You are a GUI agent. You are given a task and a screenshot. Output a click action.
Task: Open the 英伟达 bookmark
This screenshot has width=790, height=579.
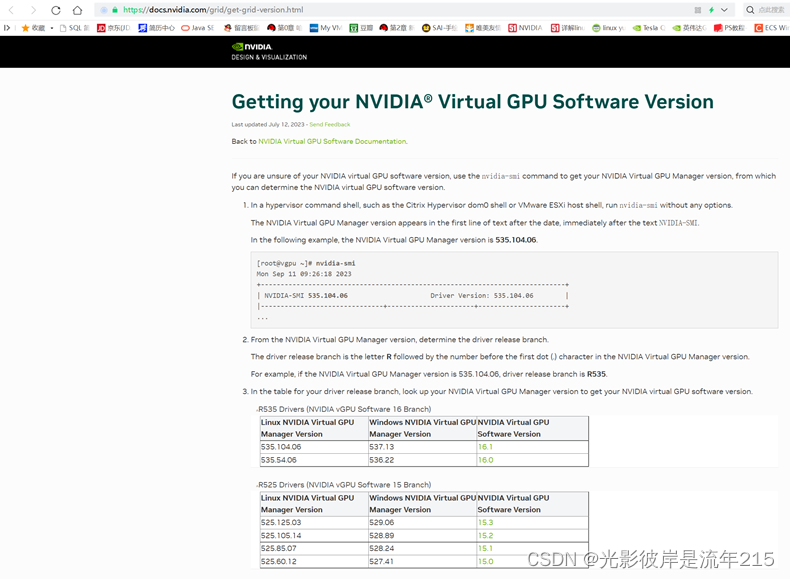click(689, 28)
